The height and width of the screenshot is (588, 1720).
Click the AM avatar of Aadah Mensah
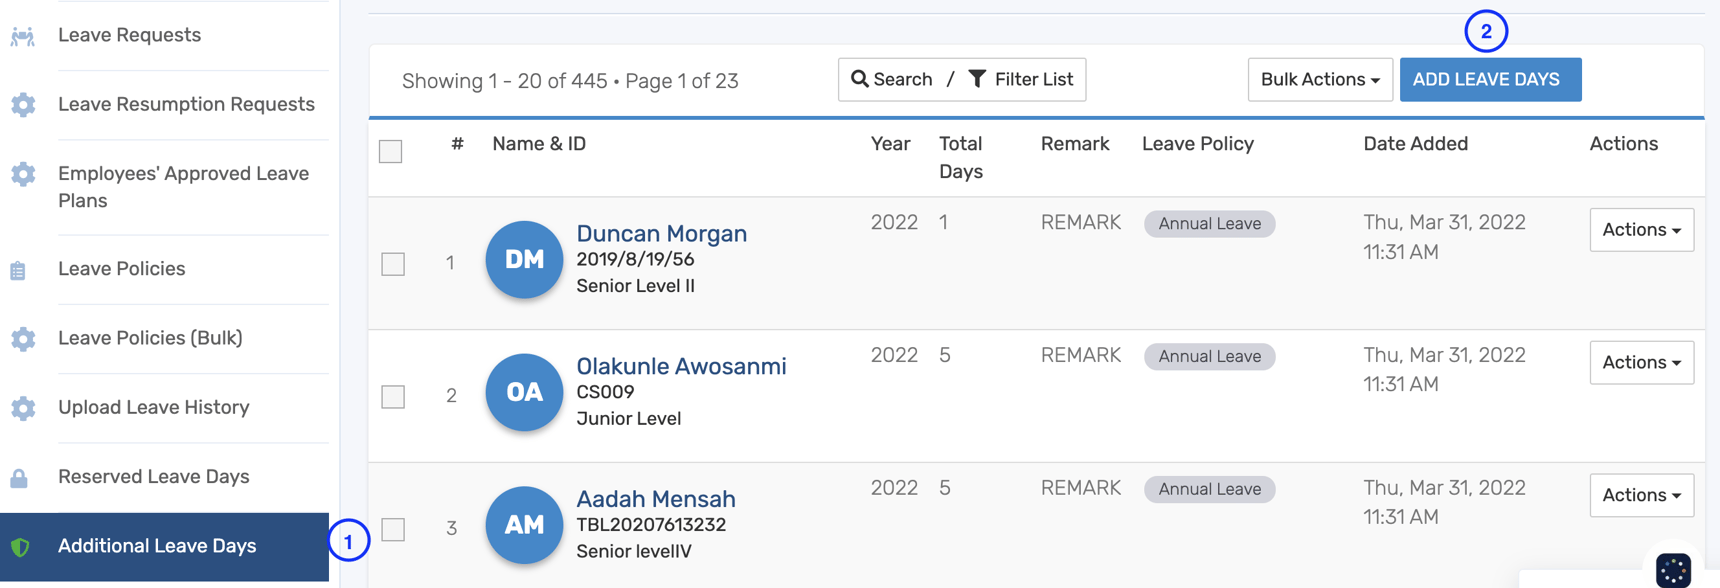point(524,525)
